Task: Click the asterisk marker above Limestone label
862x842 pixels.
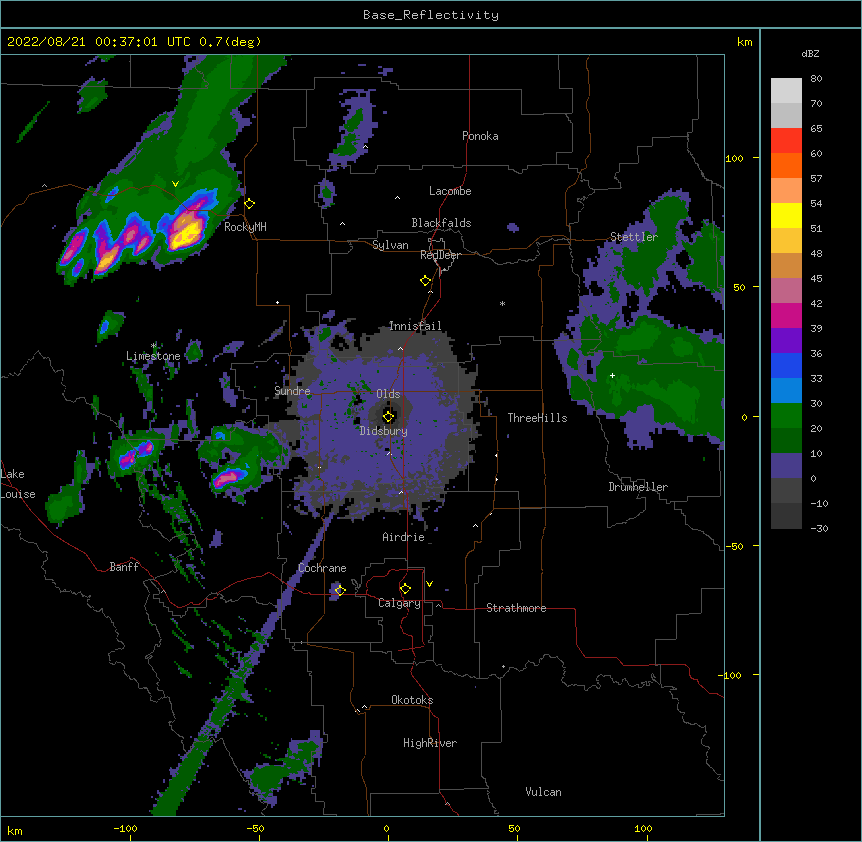Action: (x=154, y=346)
